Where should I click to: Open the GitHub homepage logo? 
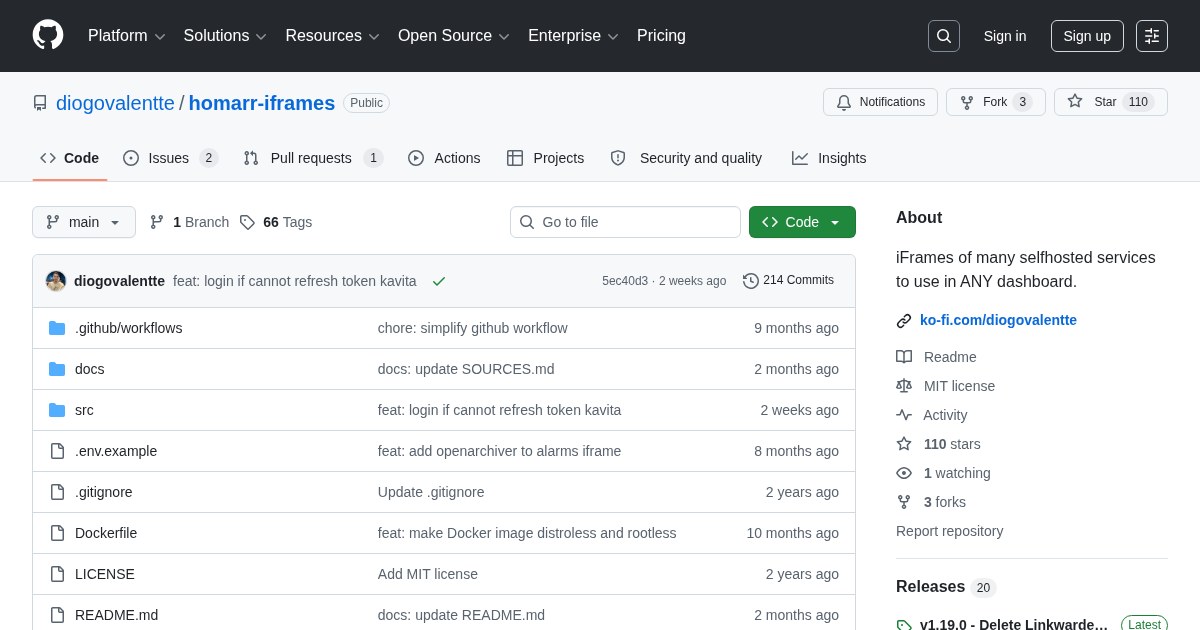(x=48, y=35)
